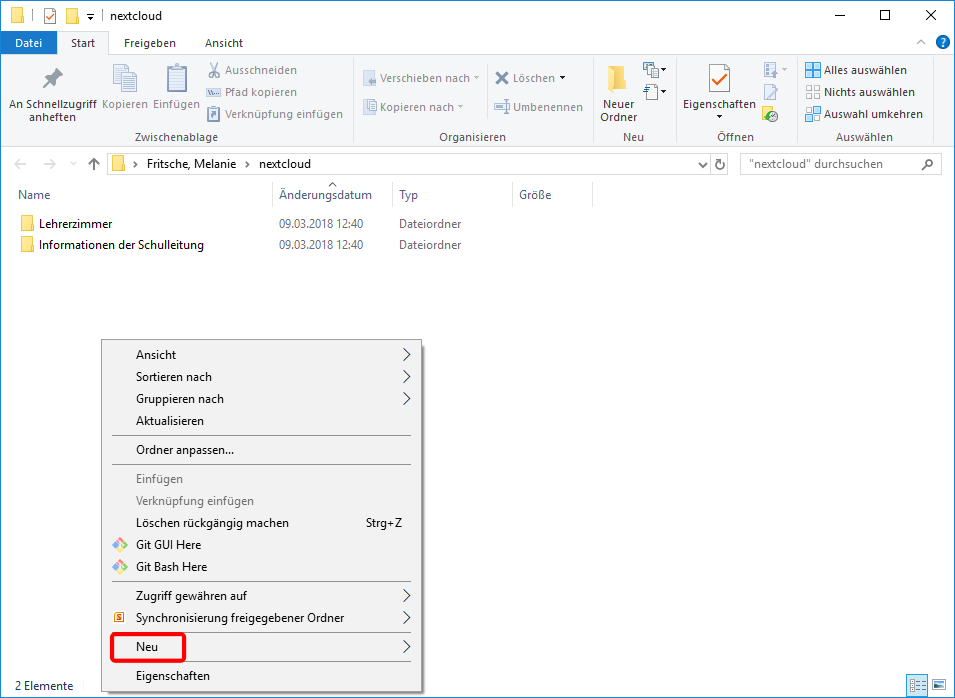Image resolution: width=955 pixels, height=698 pixels.
Task: Choose Löschen rückgängig machen
Action: (x=261, y=523)
